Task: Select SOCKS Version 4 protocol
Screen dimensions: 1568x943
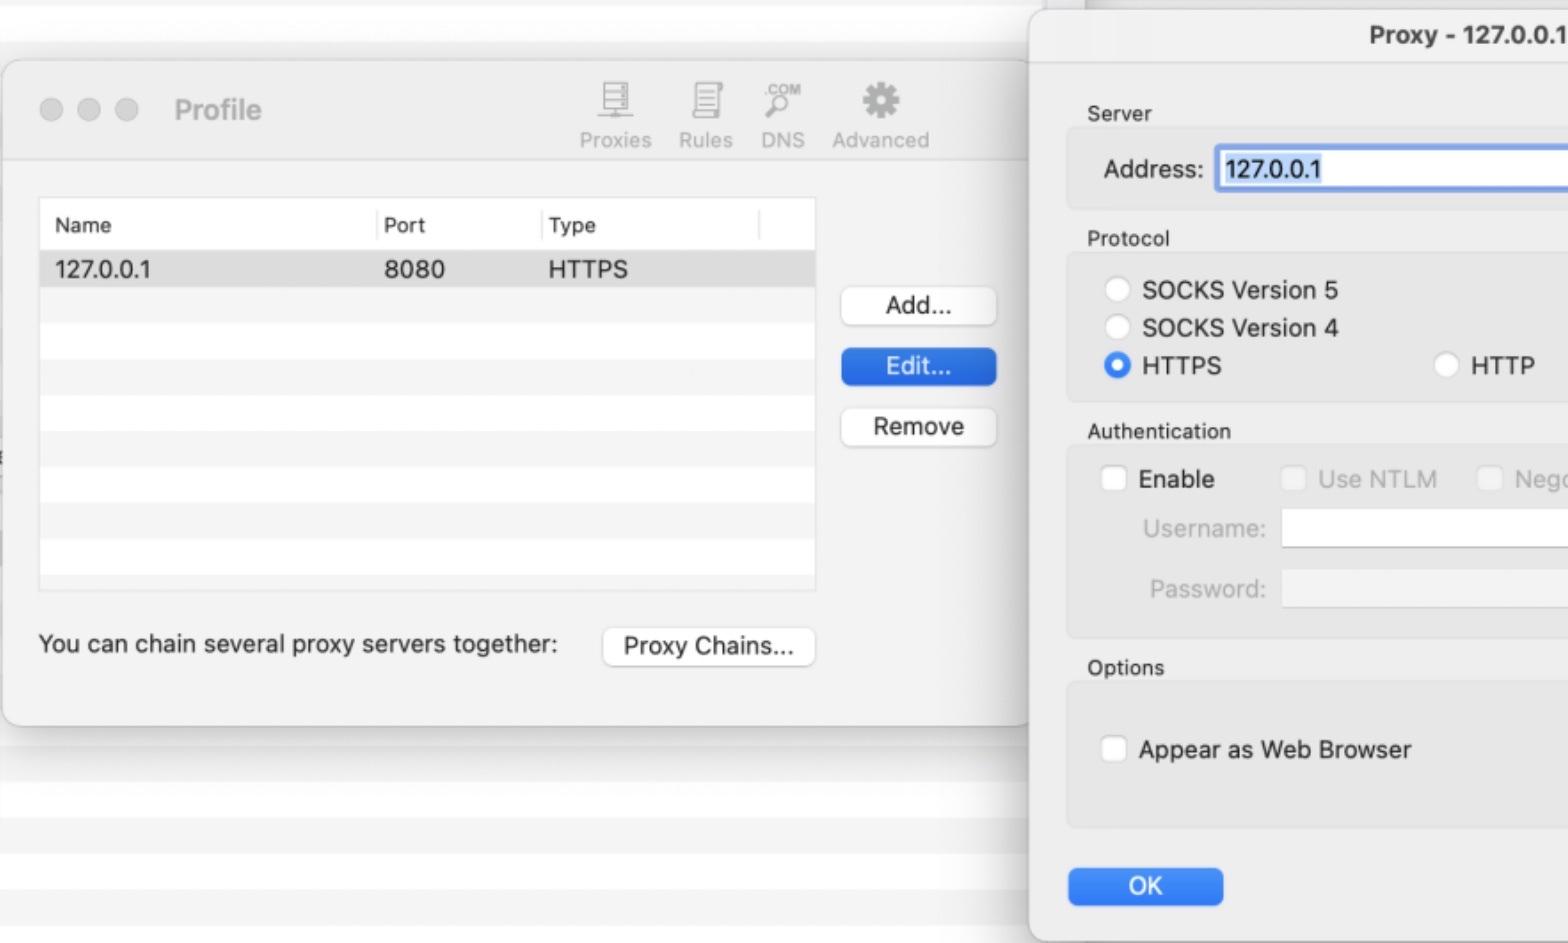Action: [x=1117, y=328]
